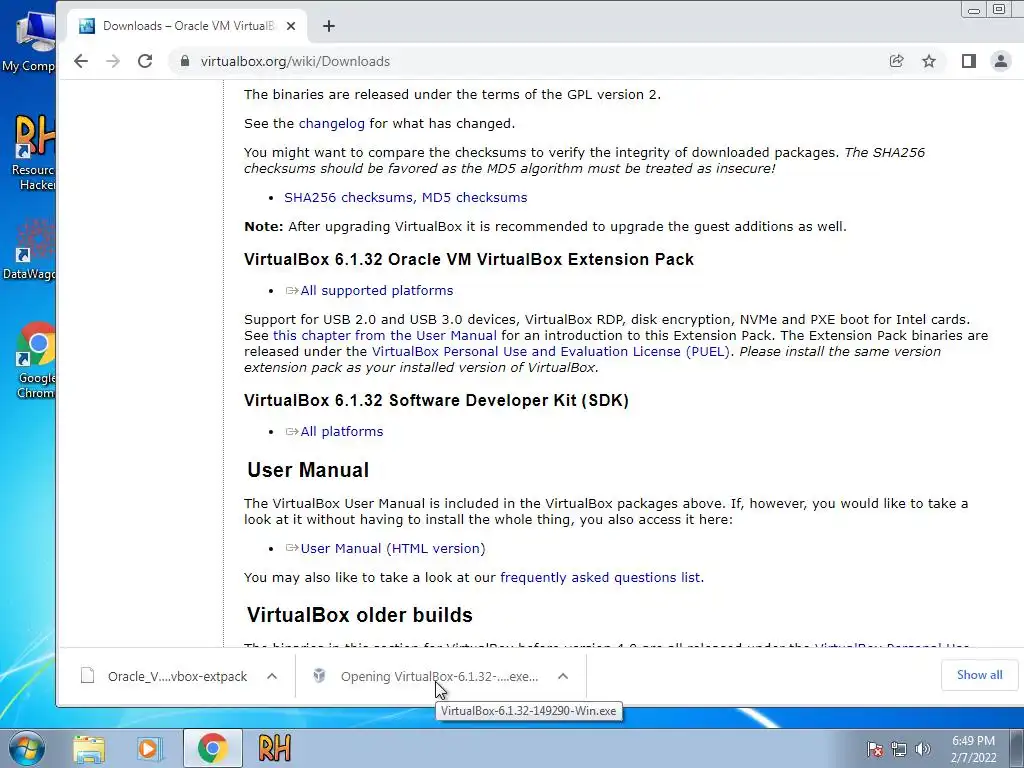Launch Windows Media Player from the taskbar

pyautogui.click(x=150, y=748)
